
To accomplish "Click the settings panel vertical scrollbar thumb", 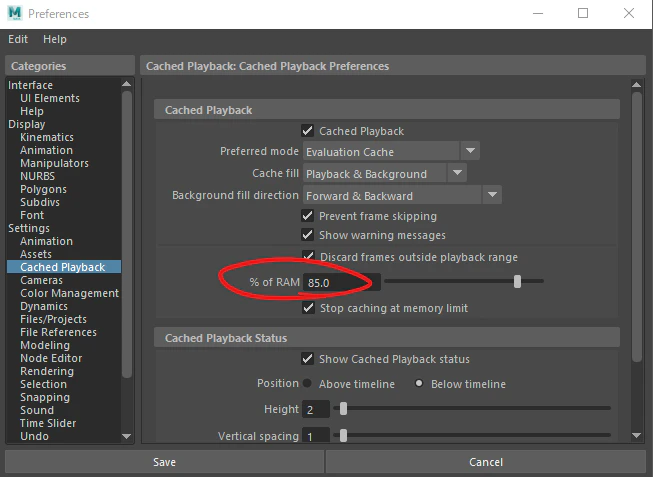I will pyautogui.click(x=636, y=227).
